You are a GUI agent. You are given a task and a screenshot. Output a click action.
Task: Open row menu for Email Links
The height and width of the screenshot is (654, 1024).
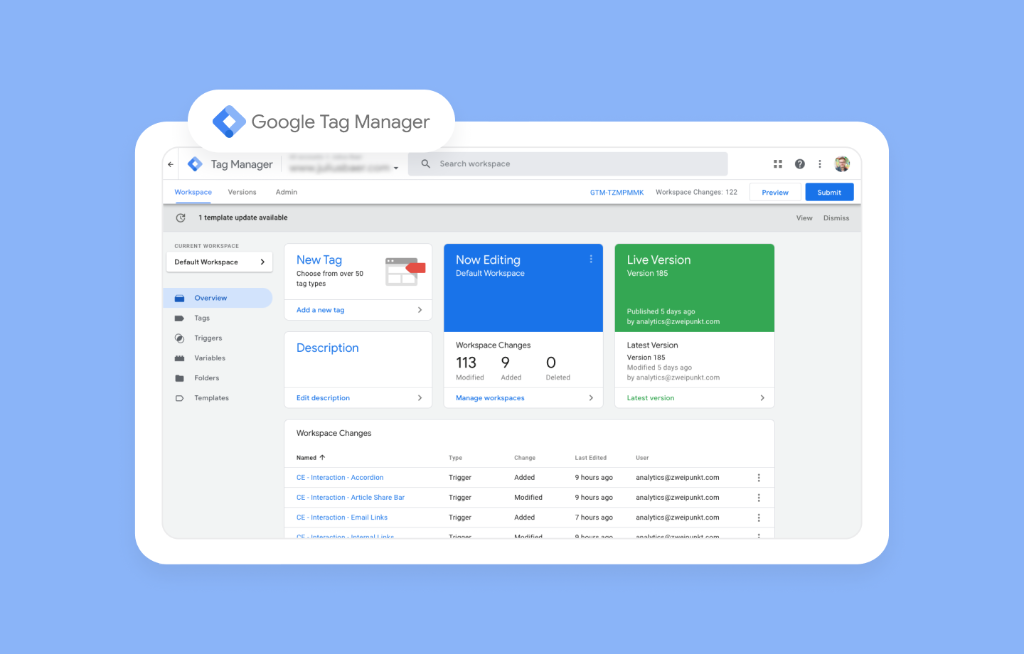[759, 517]
